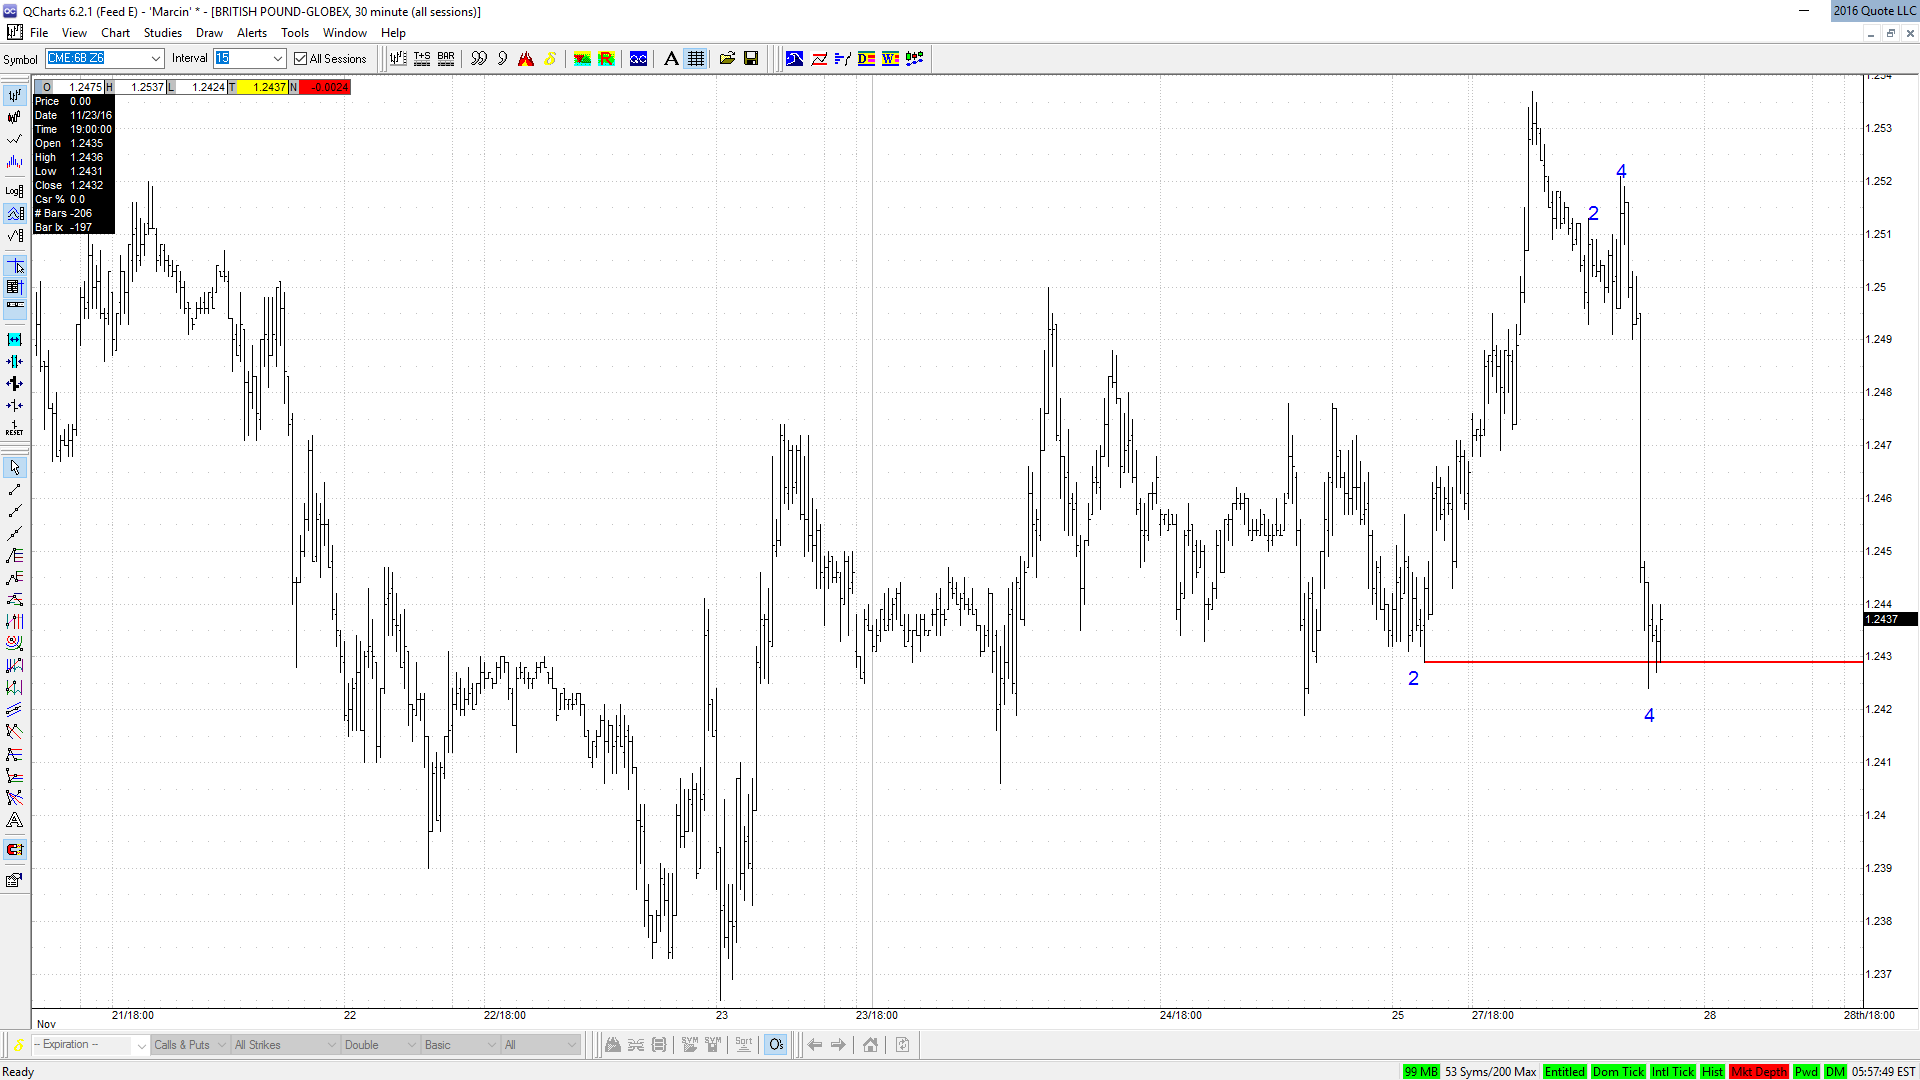
Task: Click the QC QCharts icon
Action: coord(638,59)
